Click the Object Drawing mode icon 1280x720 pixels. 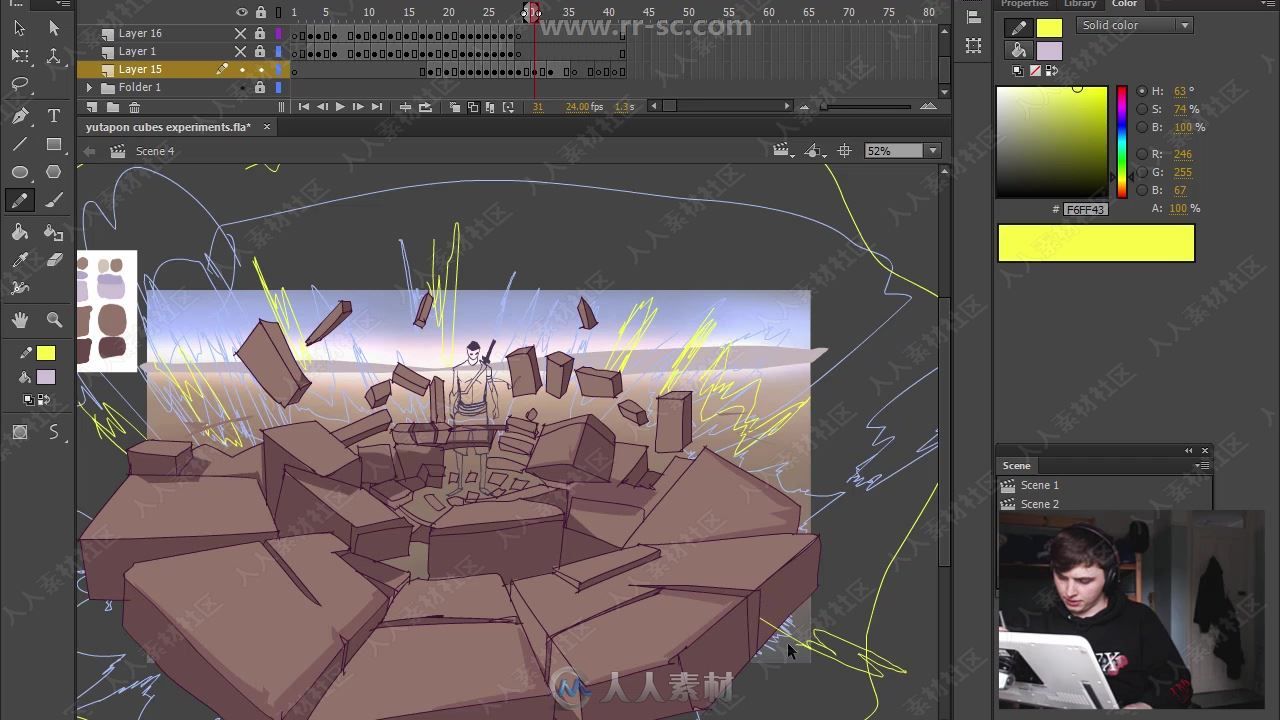point(20,432)
